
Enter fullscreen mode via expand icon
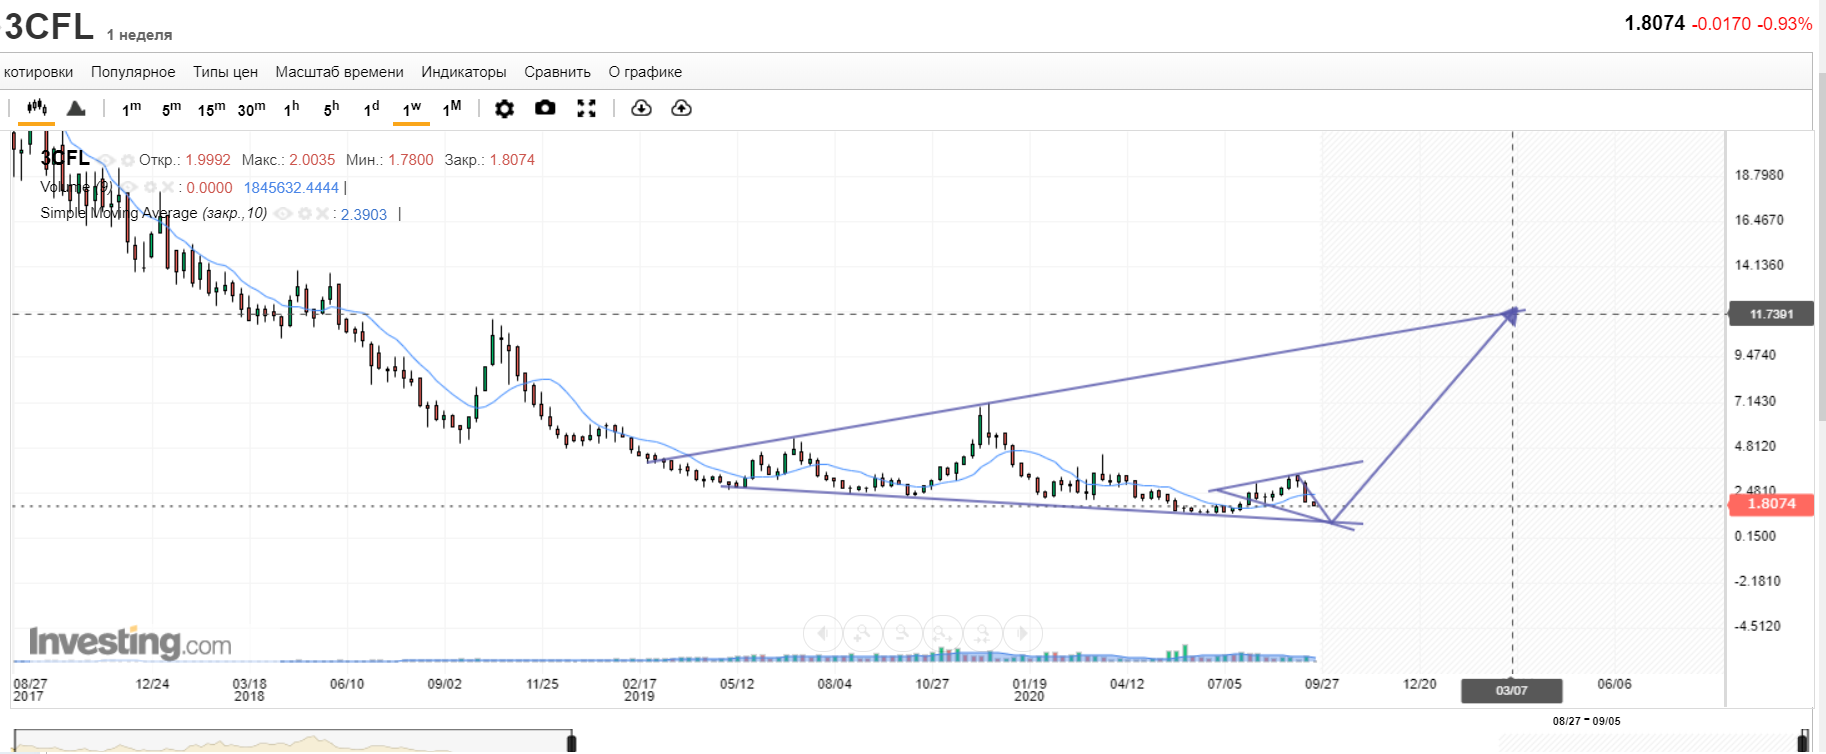point(587,108)
